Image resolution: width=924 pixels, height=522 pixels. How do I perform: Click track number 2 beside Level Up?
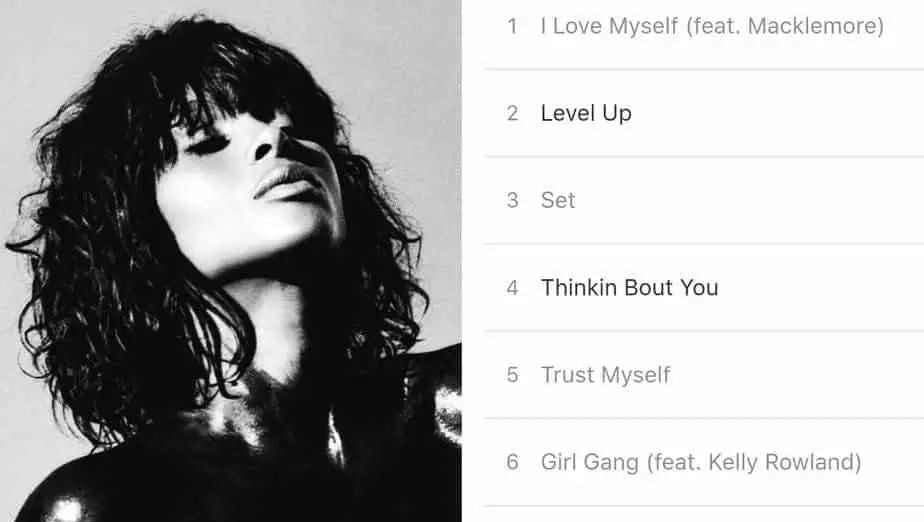(x=512, y=113)
